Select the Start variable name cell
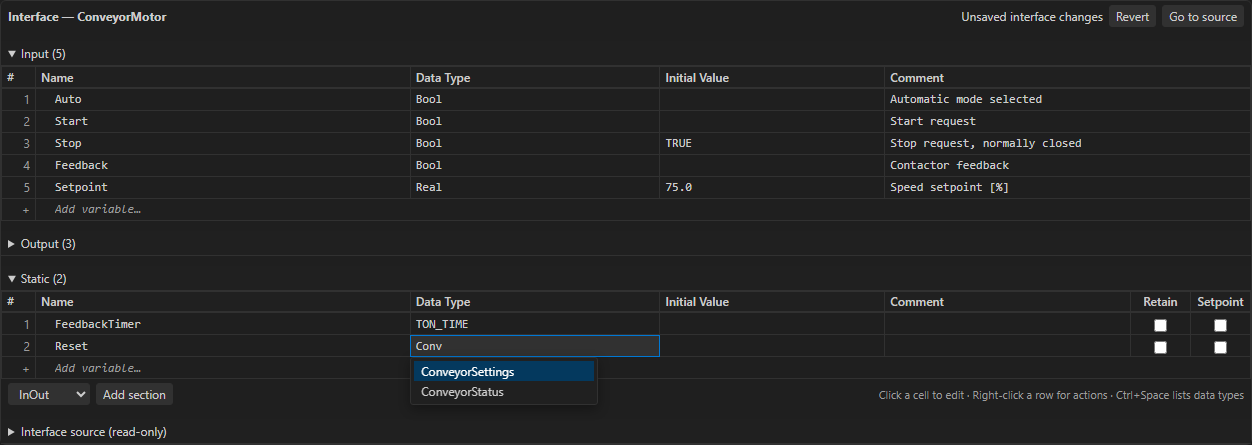Viewport: 1252px width, 445px height. point(223,121)
